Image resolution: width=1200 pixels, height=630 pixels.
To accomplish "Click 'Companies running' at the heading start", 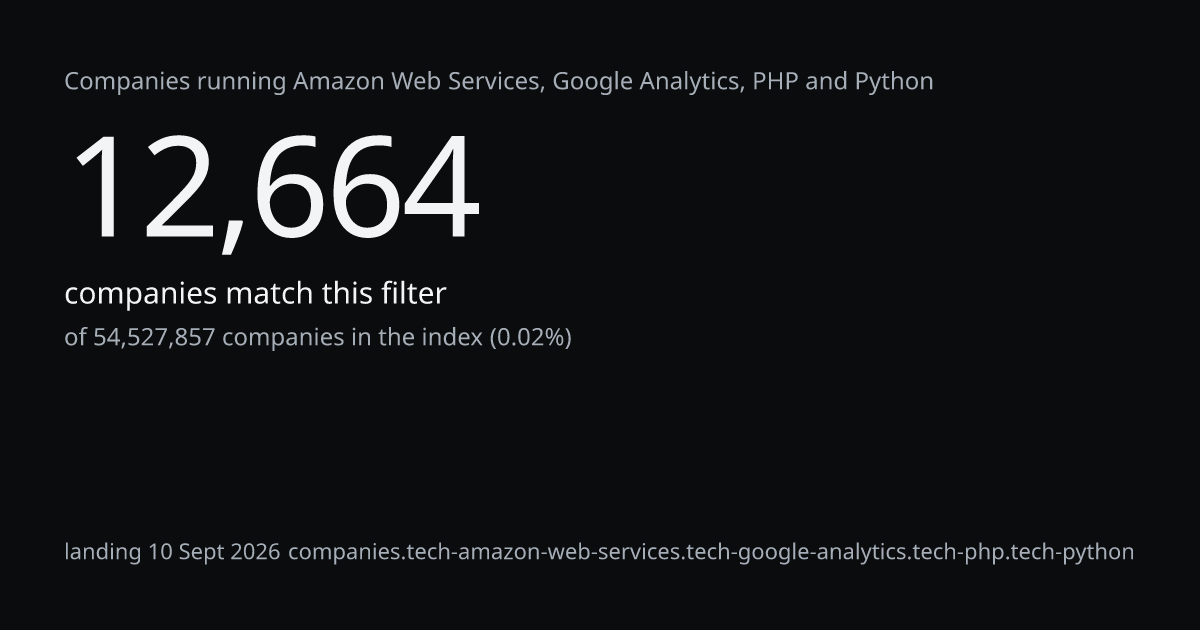I will [175, 82].
